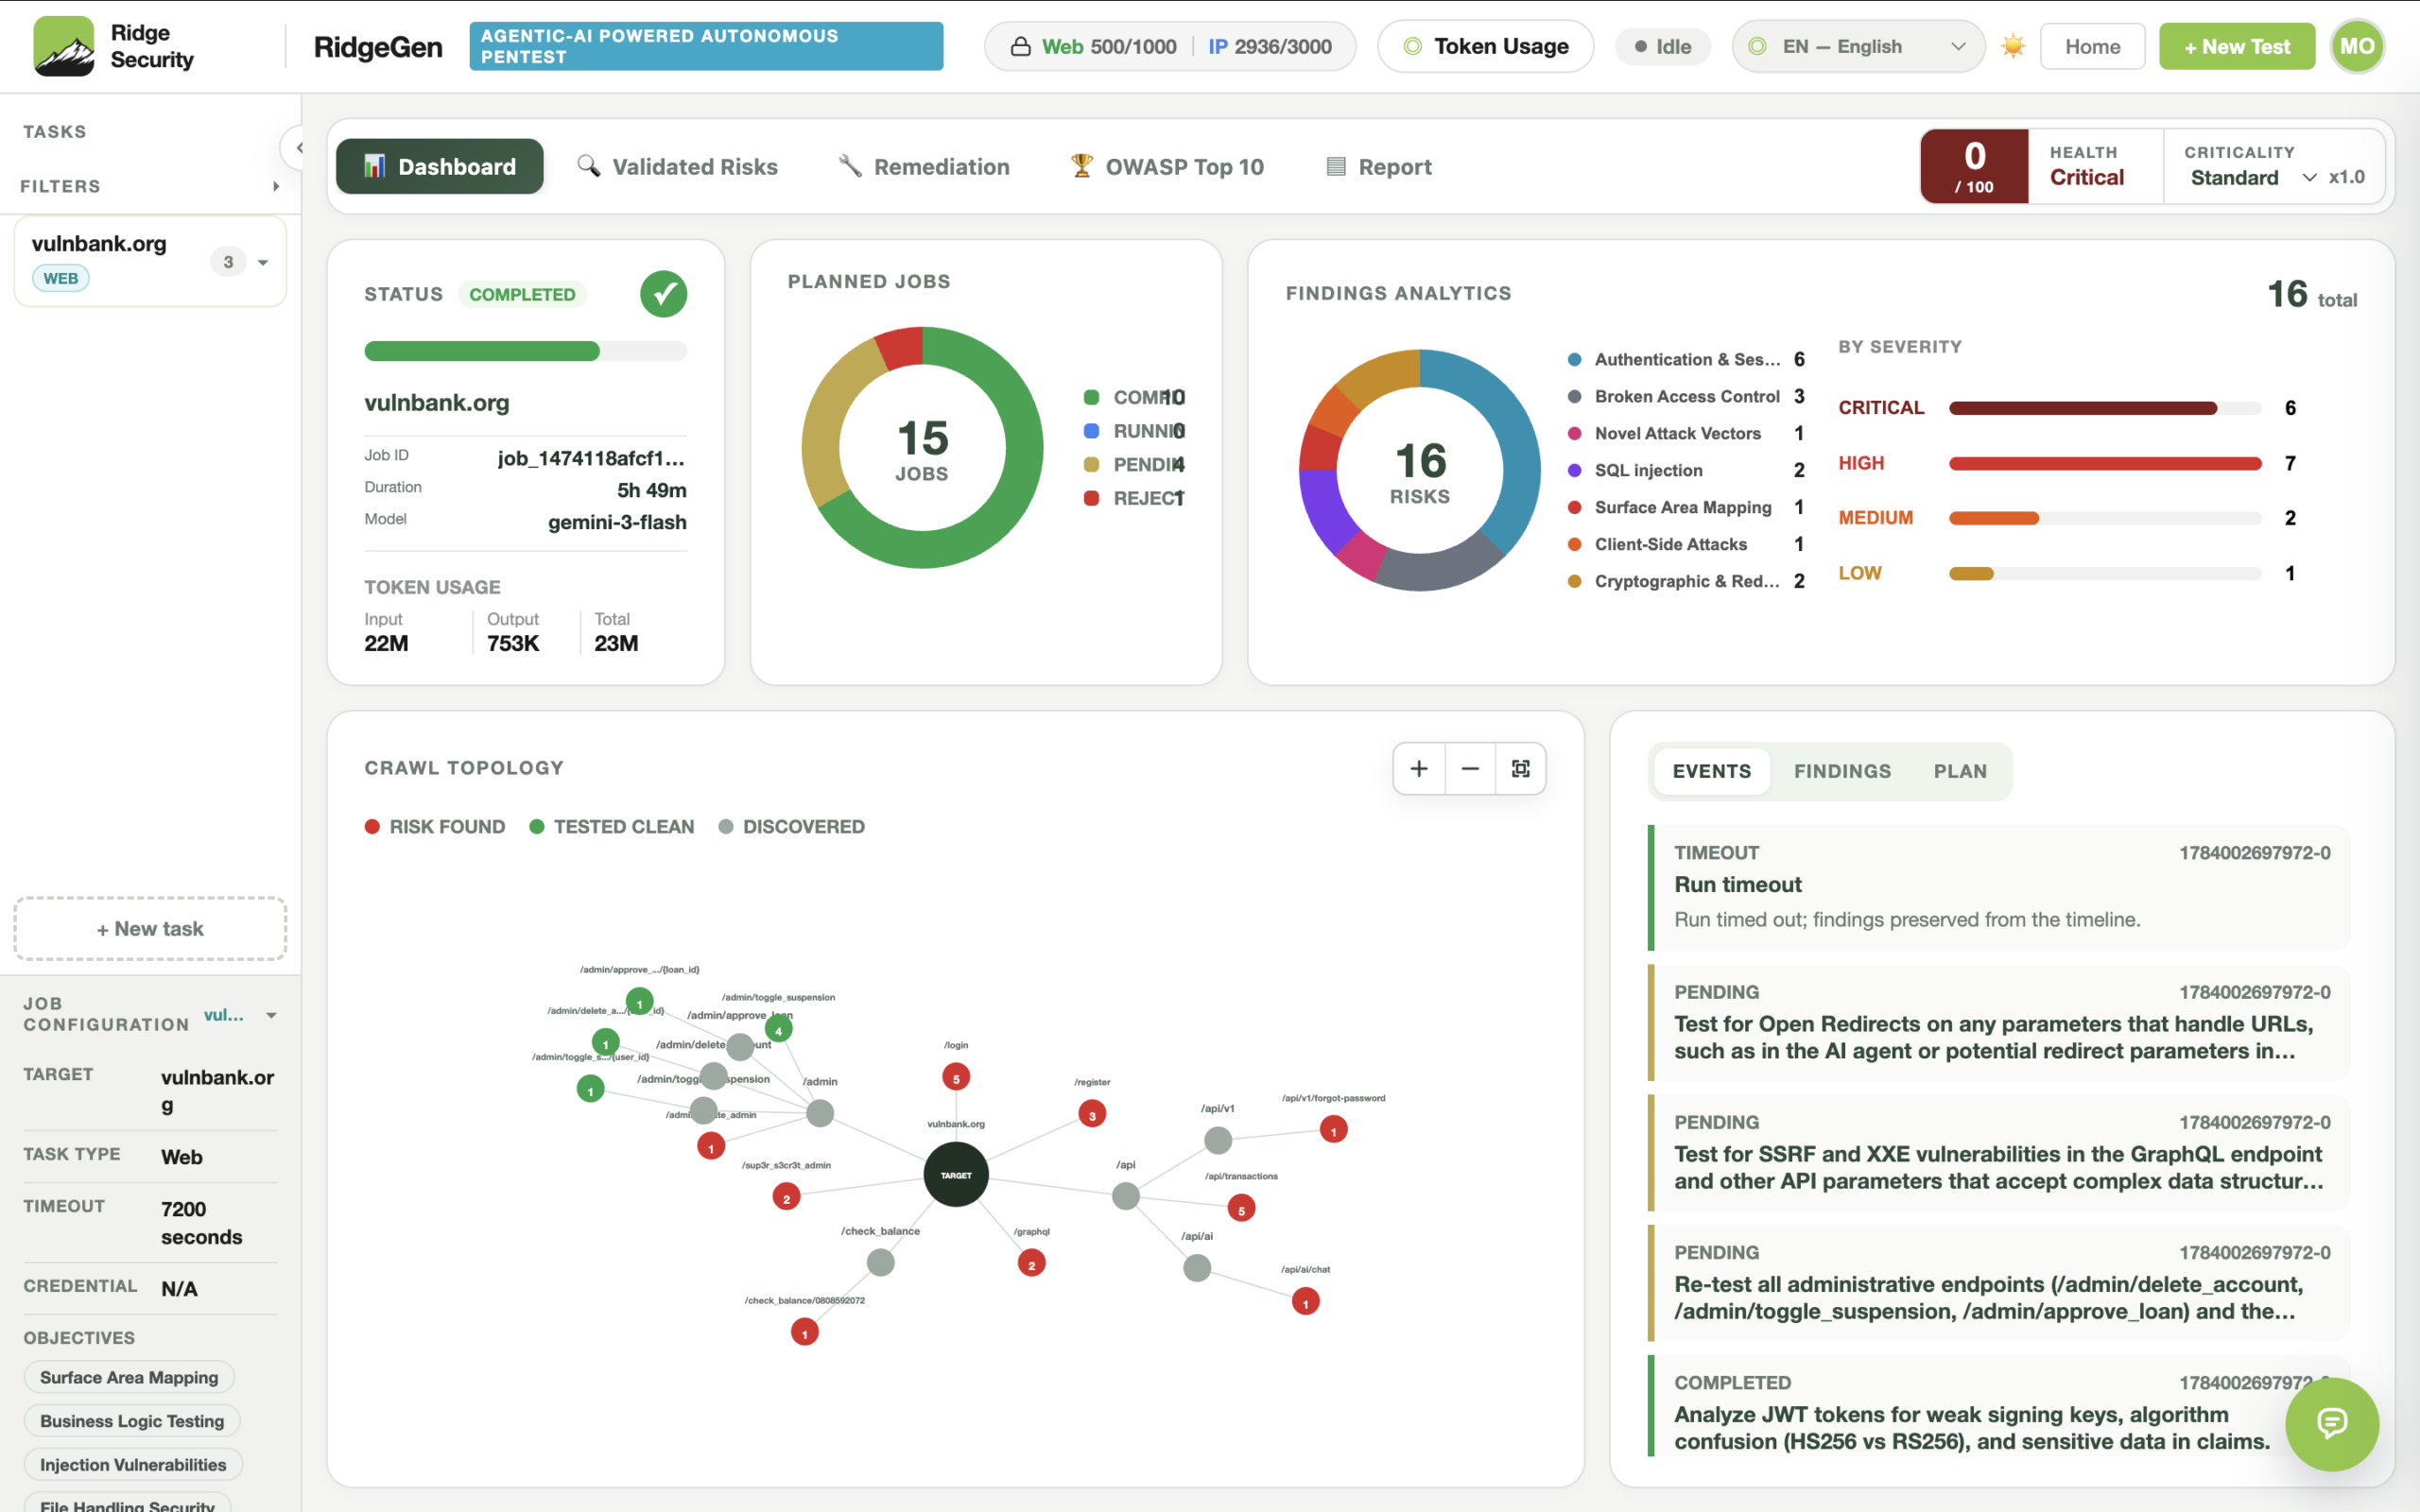
Task: Zoom out of the crawl topology
Action: [1470, 769]
